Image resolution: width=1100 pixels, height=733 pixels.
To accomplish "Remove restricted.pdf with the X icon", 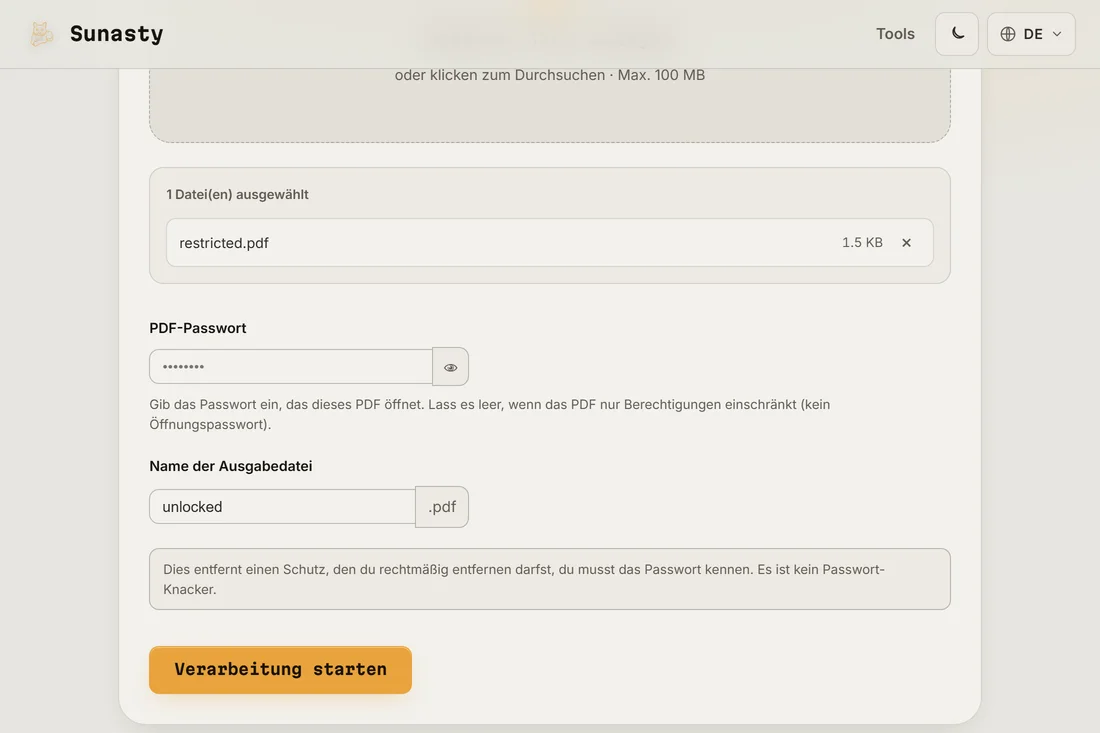I will click(906, 243).
